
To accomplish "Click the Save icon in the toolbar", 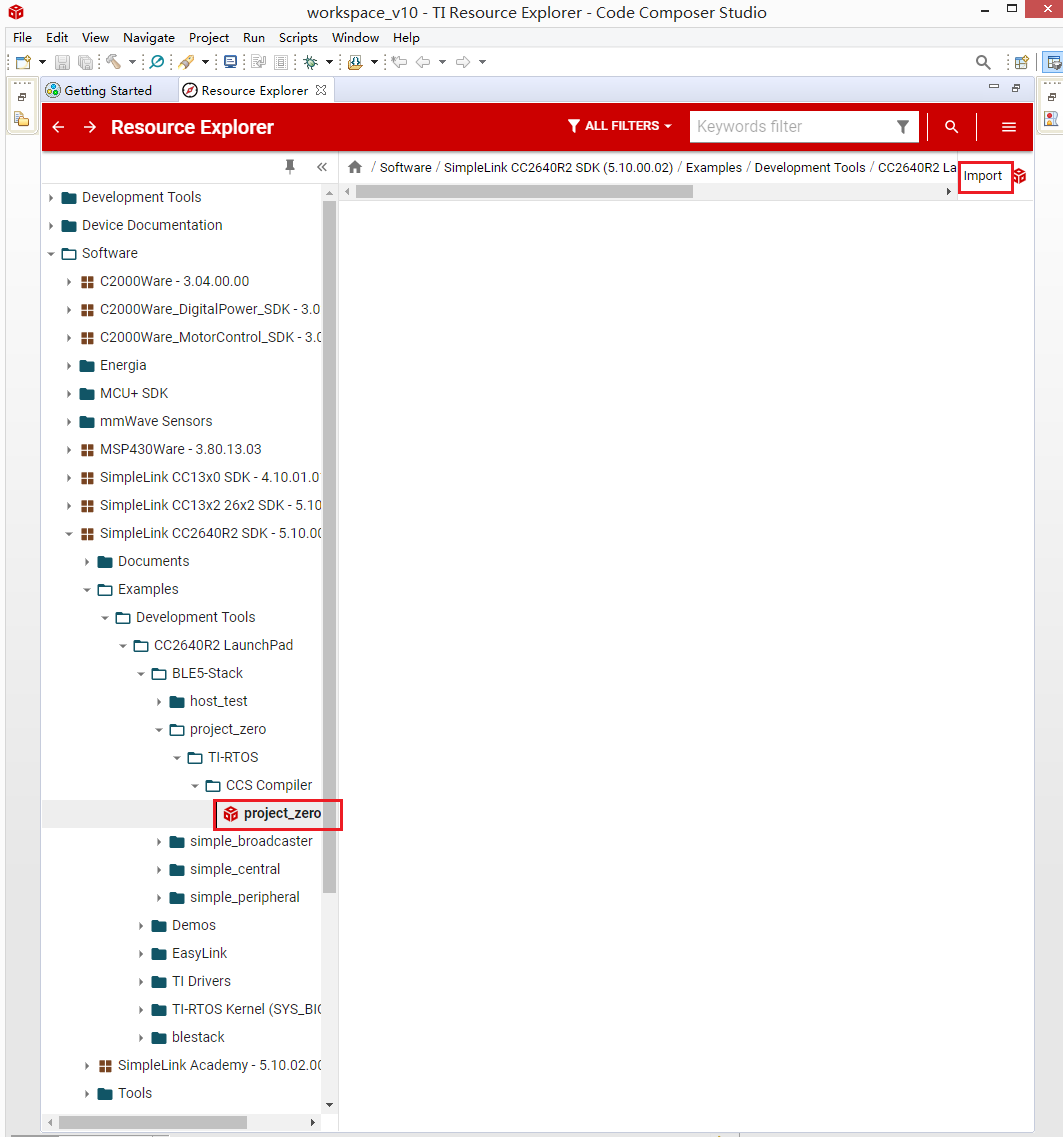I will pyautogui.click(x=62, y=62).
